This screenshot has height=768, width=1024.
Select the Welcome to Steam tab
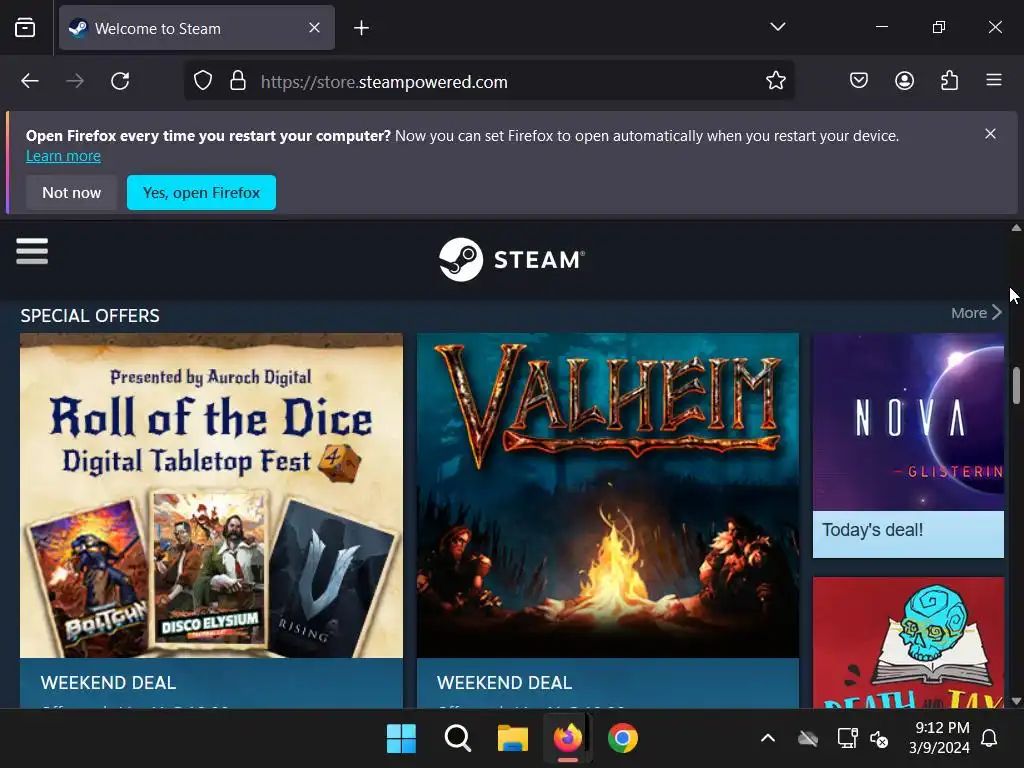(x=197, y=28)
